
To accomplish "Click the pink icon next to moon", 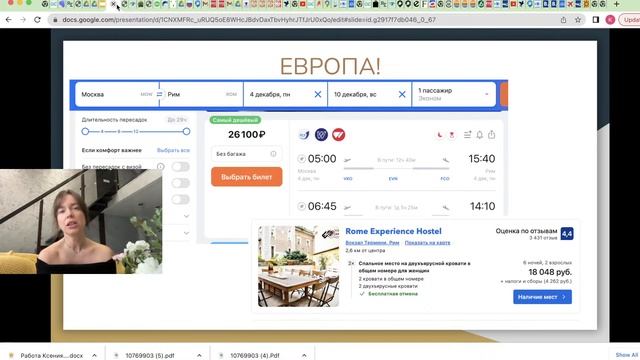I will [x=452, y=135].
